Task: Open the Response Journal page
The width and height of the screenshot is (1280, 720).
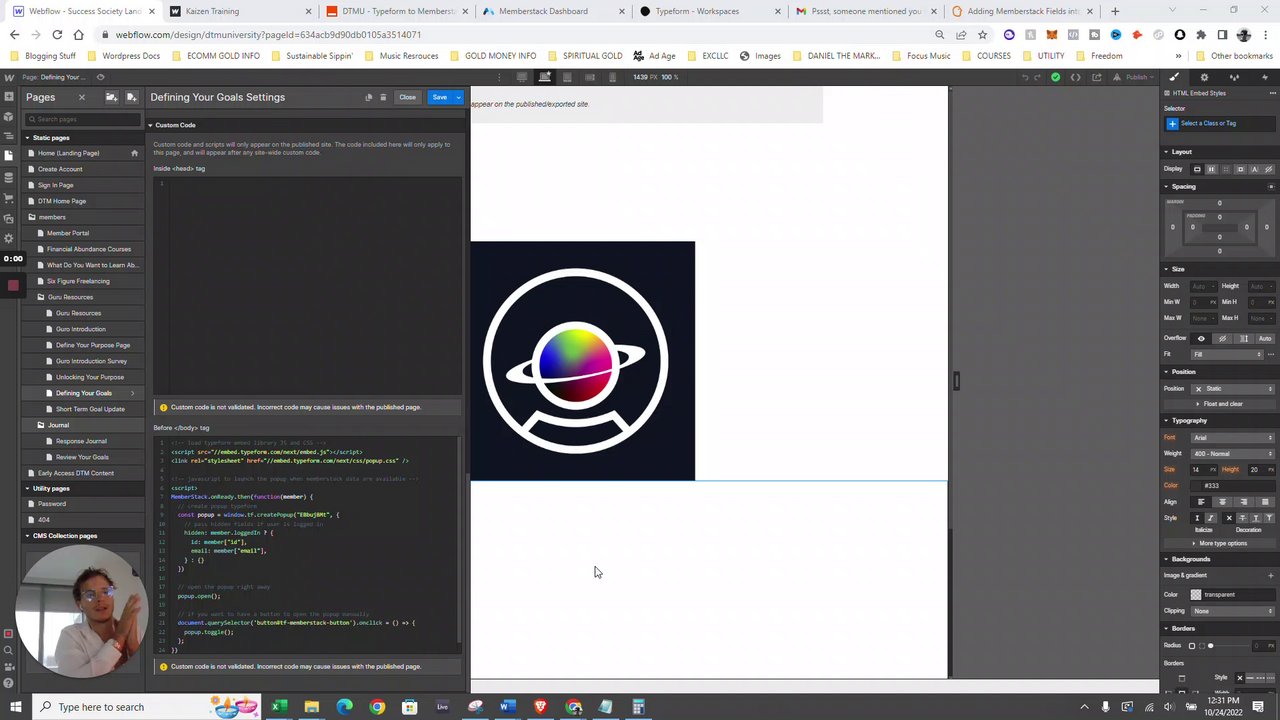Action: 81,441
